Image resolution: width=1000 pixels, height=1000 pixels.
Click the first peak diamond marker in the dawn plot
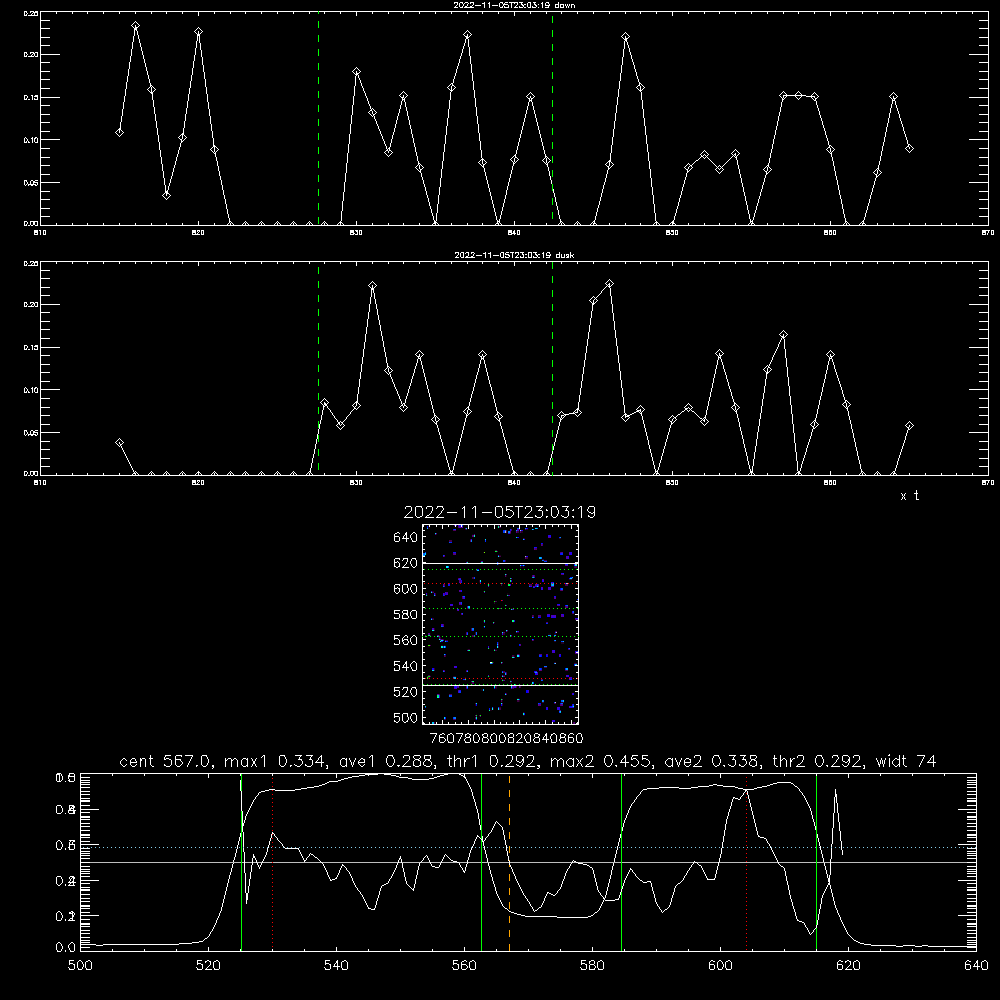point(135,26)
